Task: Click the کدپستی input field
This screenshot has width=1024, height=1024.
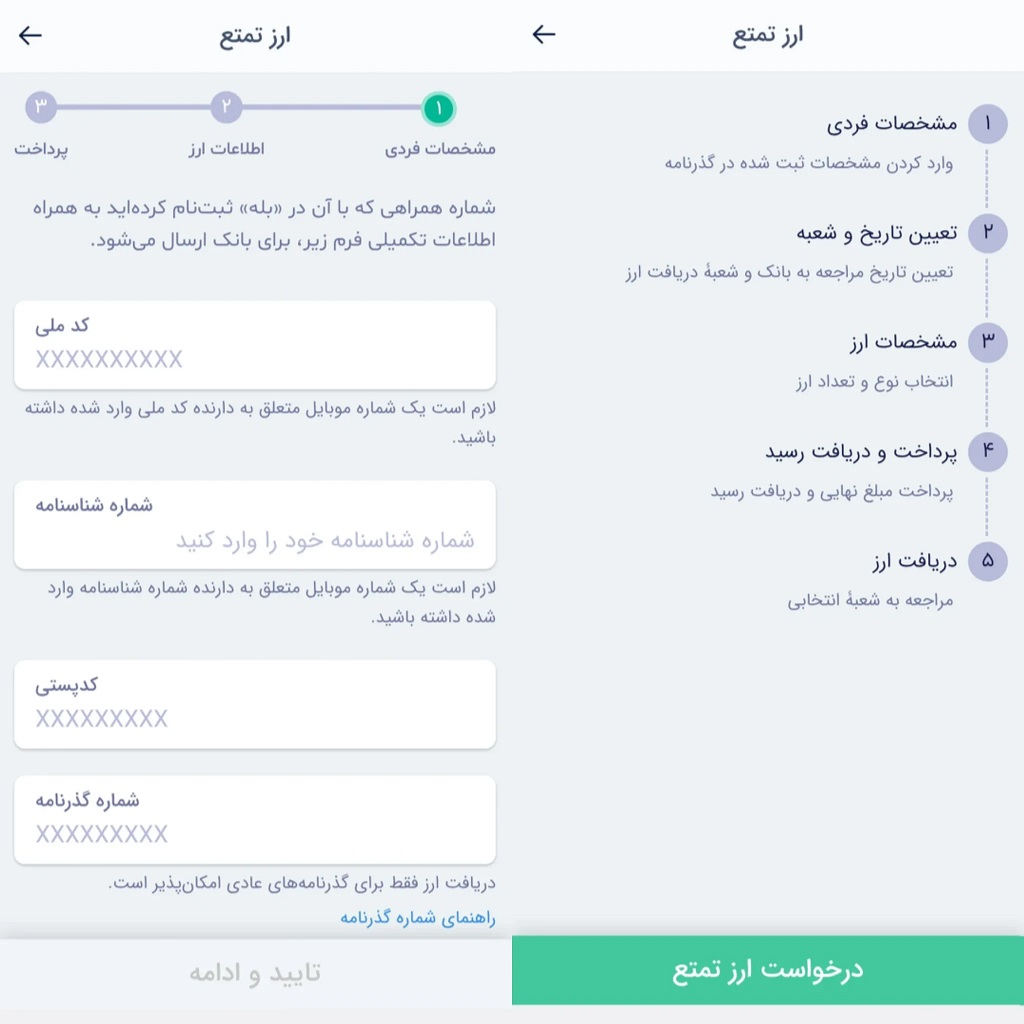Action: tap(255, 704)
